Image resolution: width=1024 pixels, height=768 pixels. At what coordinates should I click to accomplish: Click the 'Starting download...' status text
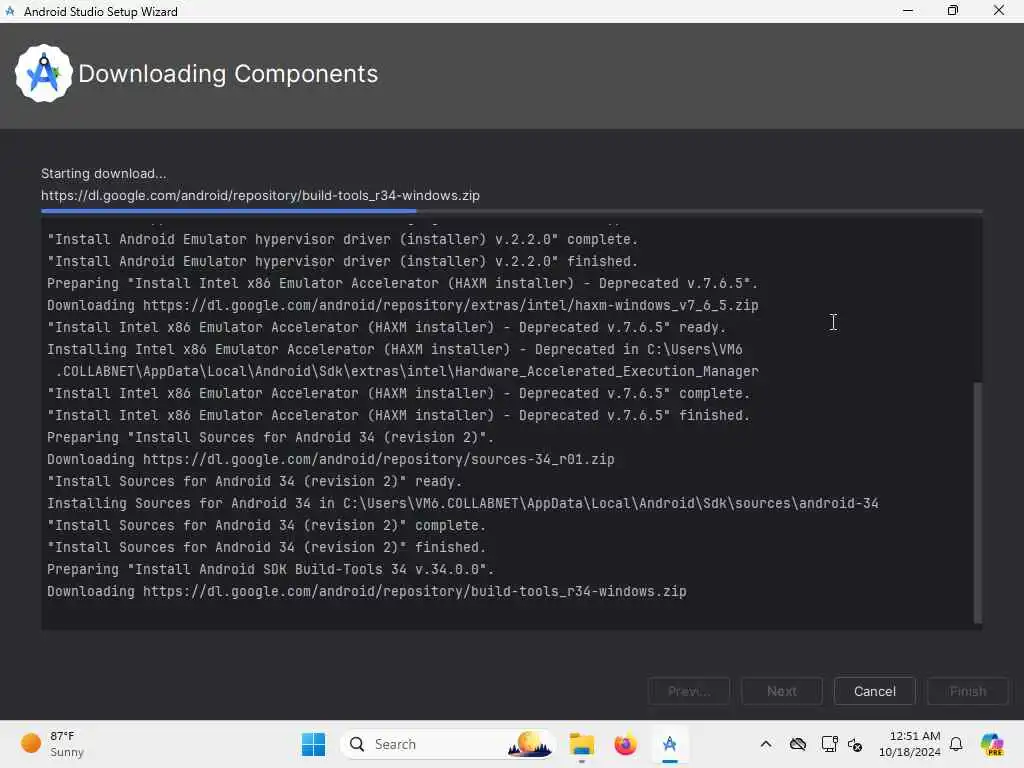point(104,173)
